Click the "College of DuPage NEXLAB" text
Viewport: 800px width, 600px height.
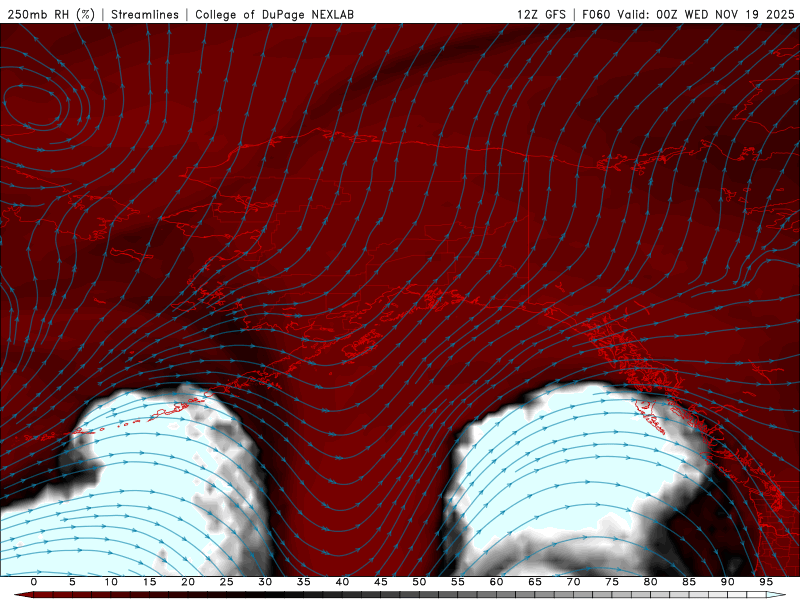tap(274, 14)
